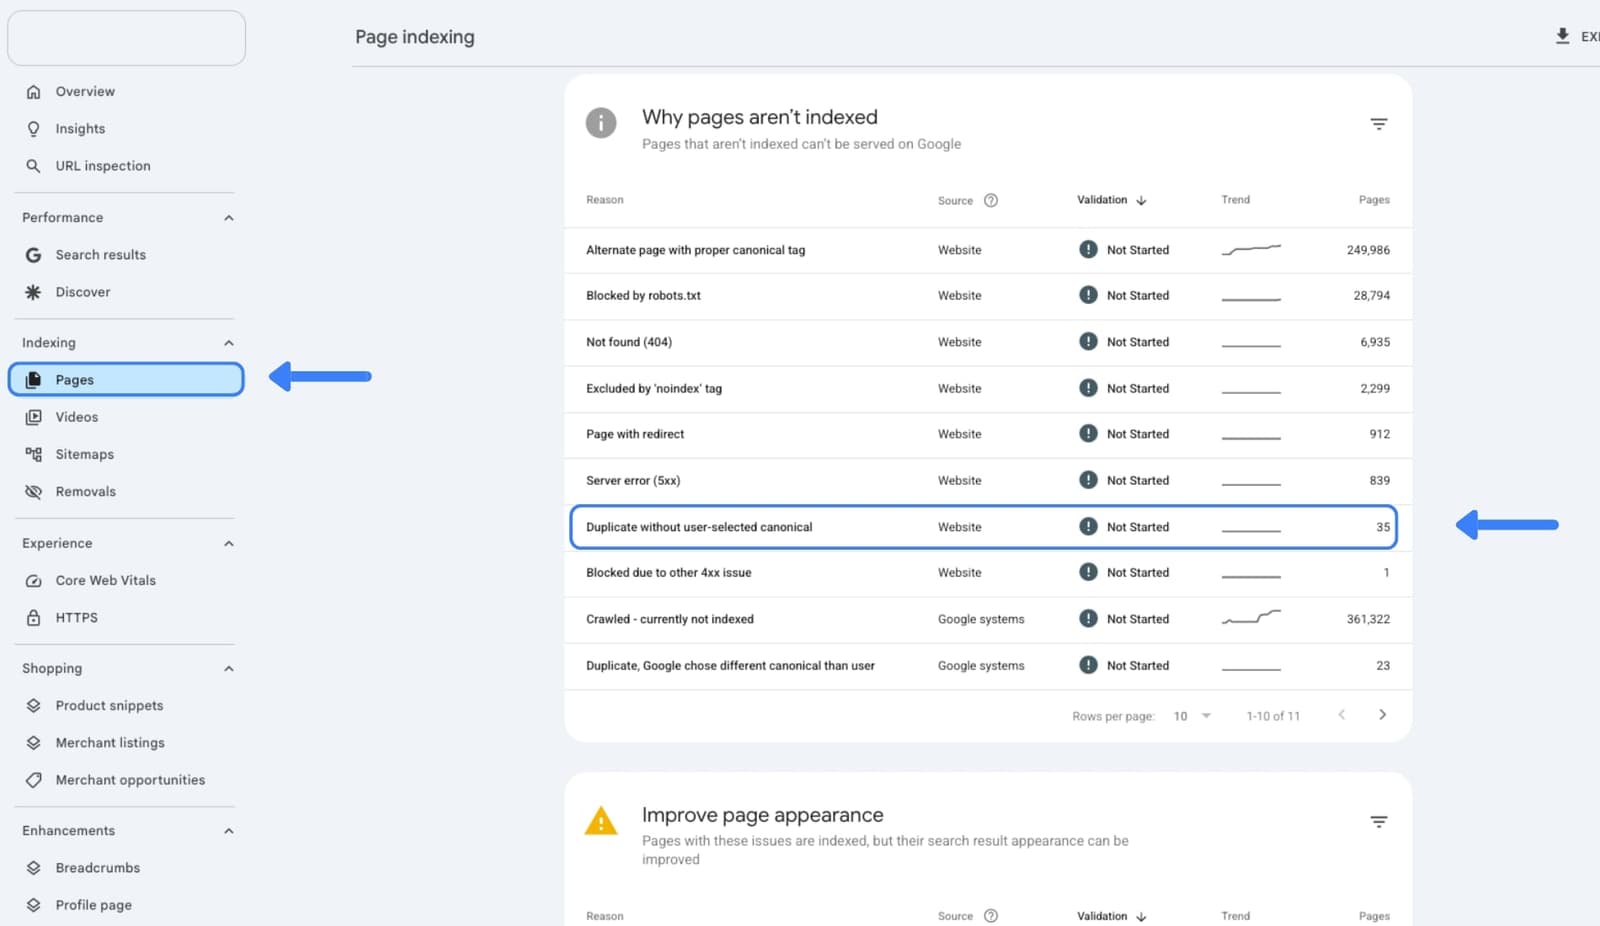Open the property selector box at top of sidebar
1600x926 pixels.
tap(126, 38)
